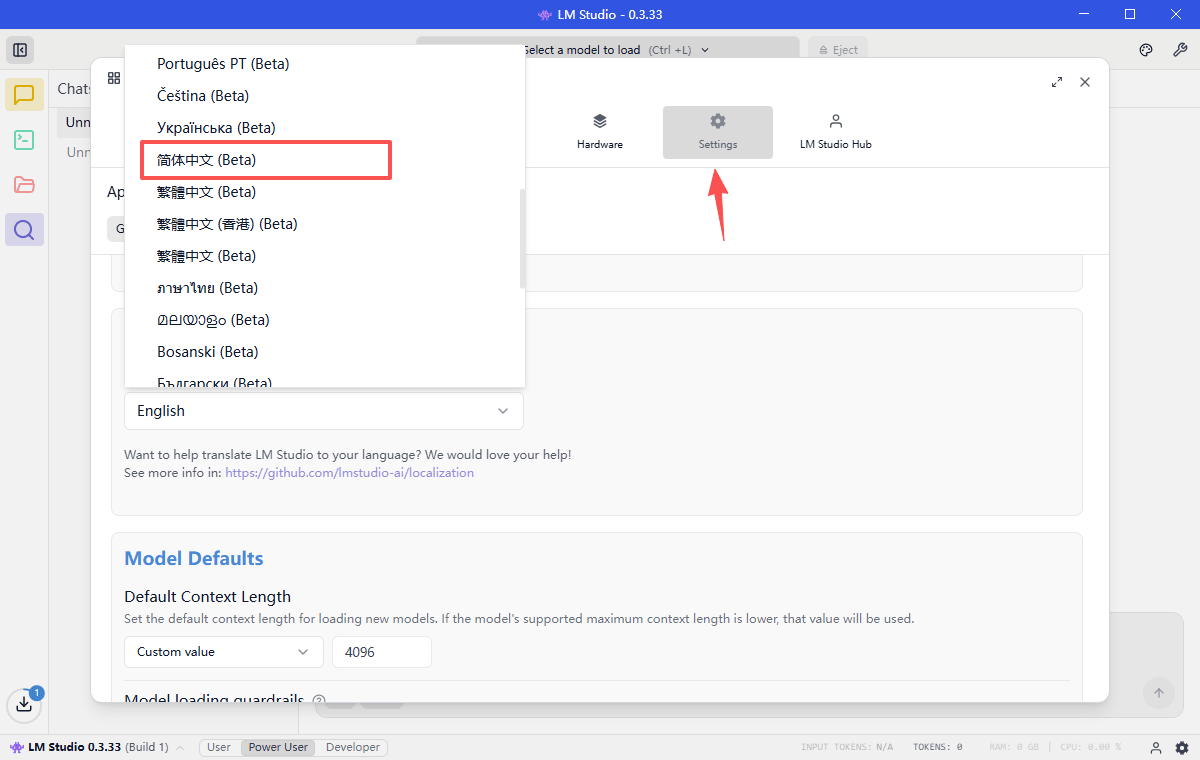Switch to User mode

219,747
